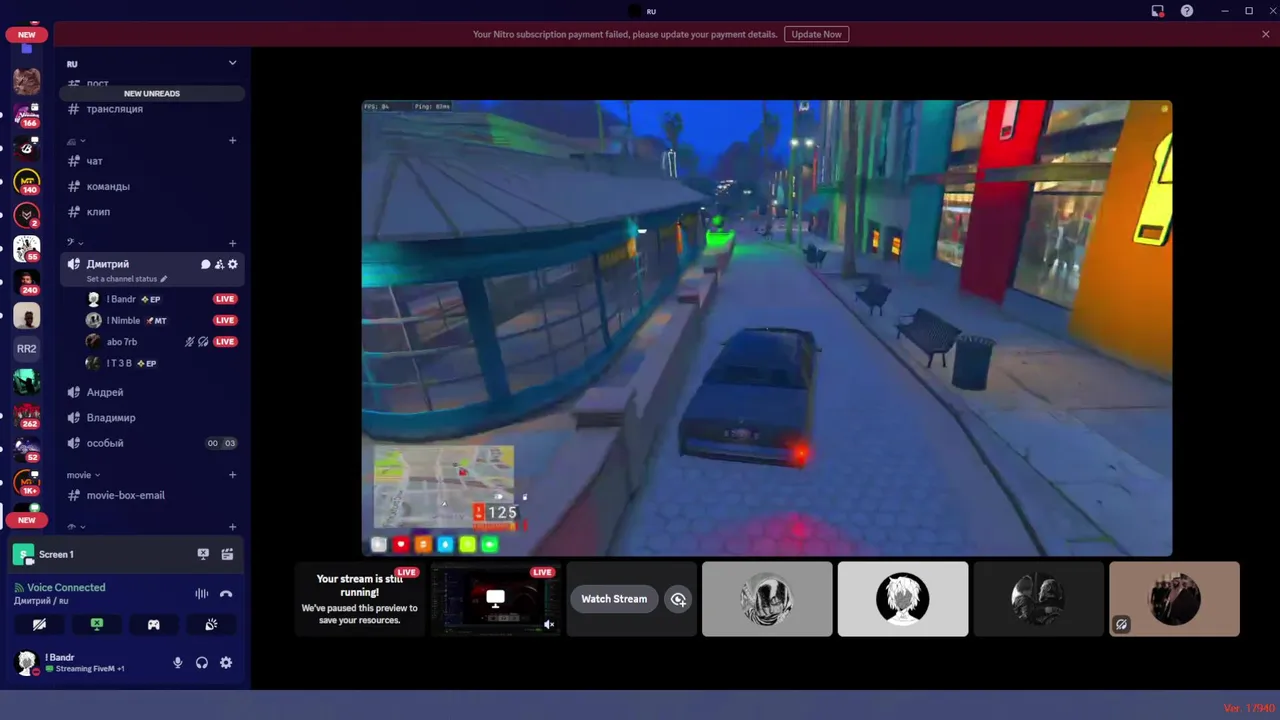Screen dimensions: 1280x720
Task: Click the LIVE badge next to abo 7rb
Action: pyautogui.click(x=225, y=341)
